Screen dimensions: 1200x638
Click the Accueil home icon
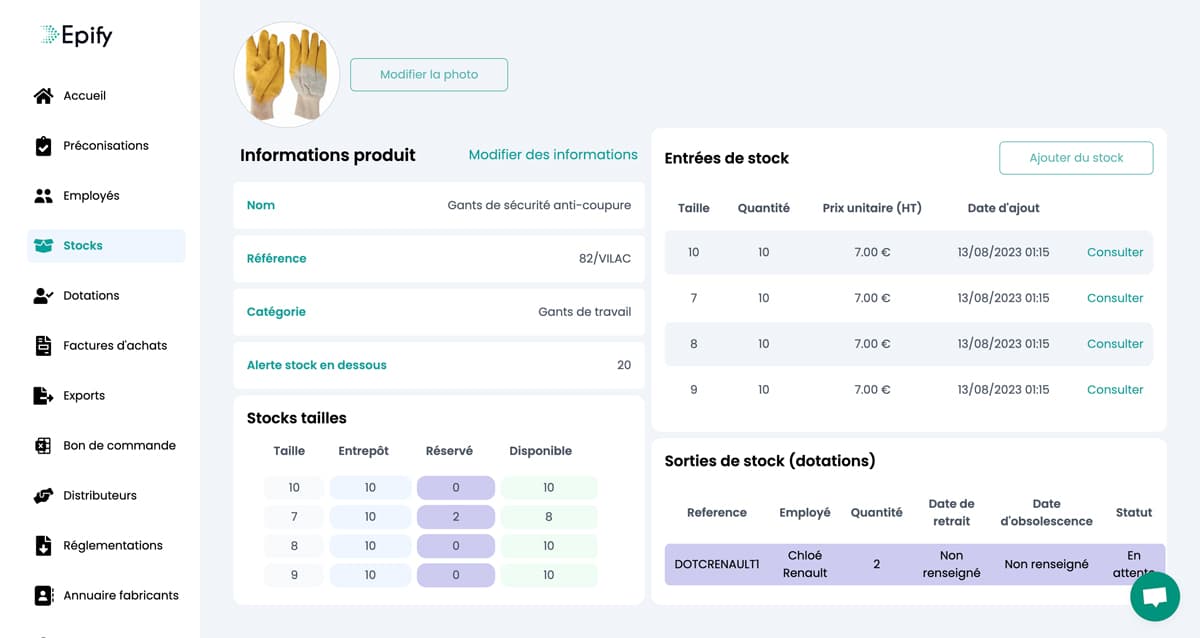coord(43,96)
